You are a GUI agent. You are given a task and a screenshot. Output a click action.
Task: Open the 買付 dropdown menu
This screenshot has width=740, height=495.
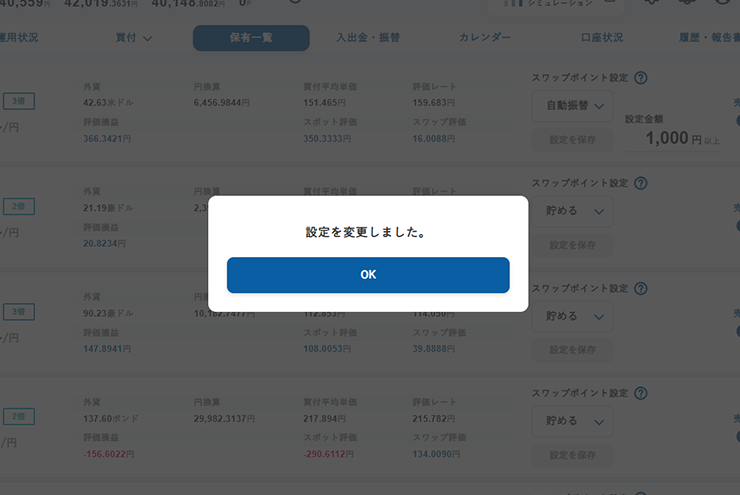(134, 38)
